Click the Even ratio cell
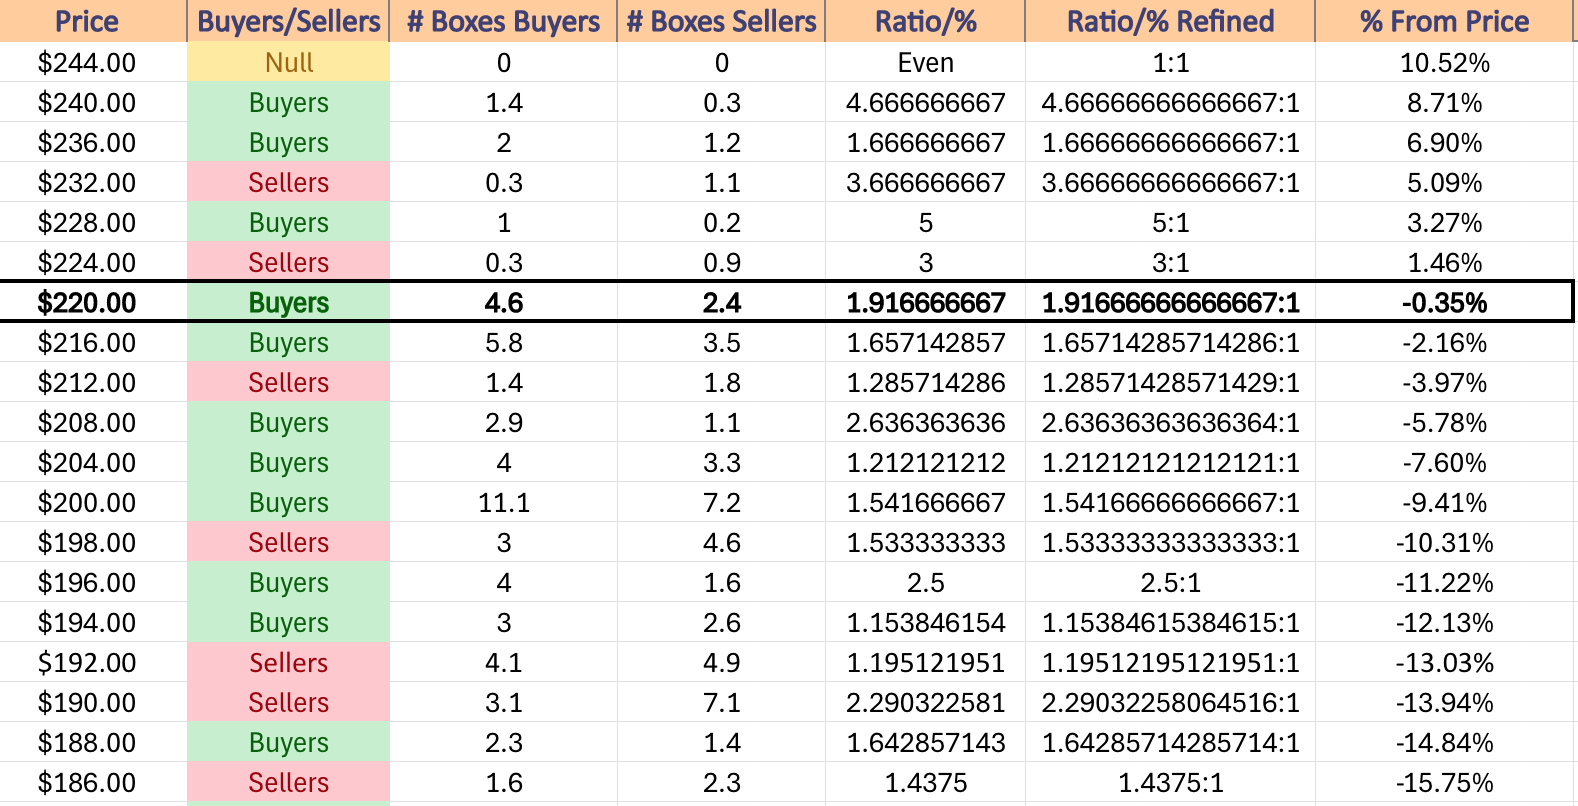 (926, 63)
